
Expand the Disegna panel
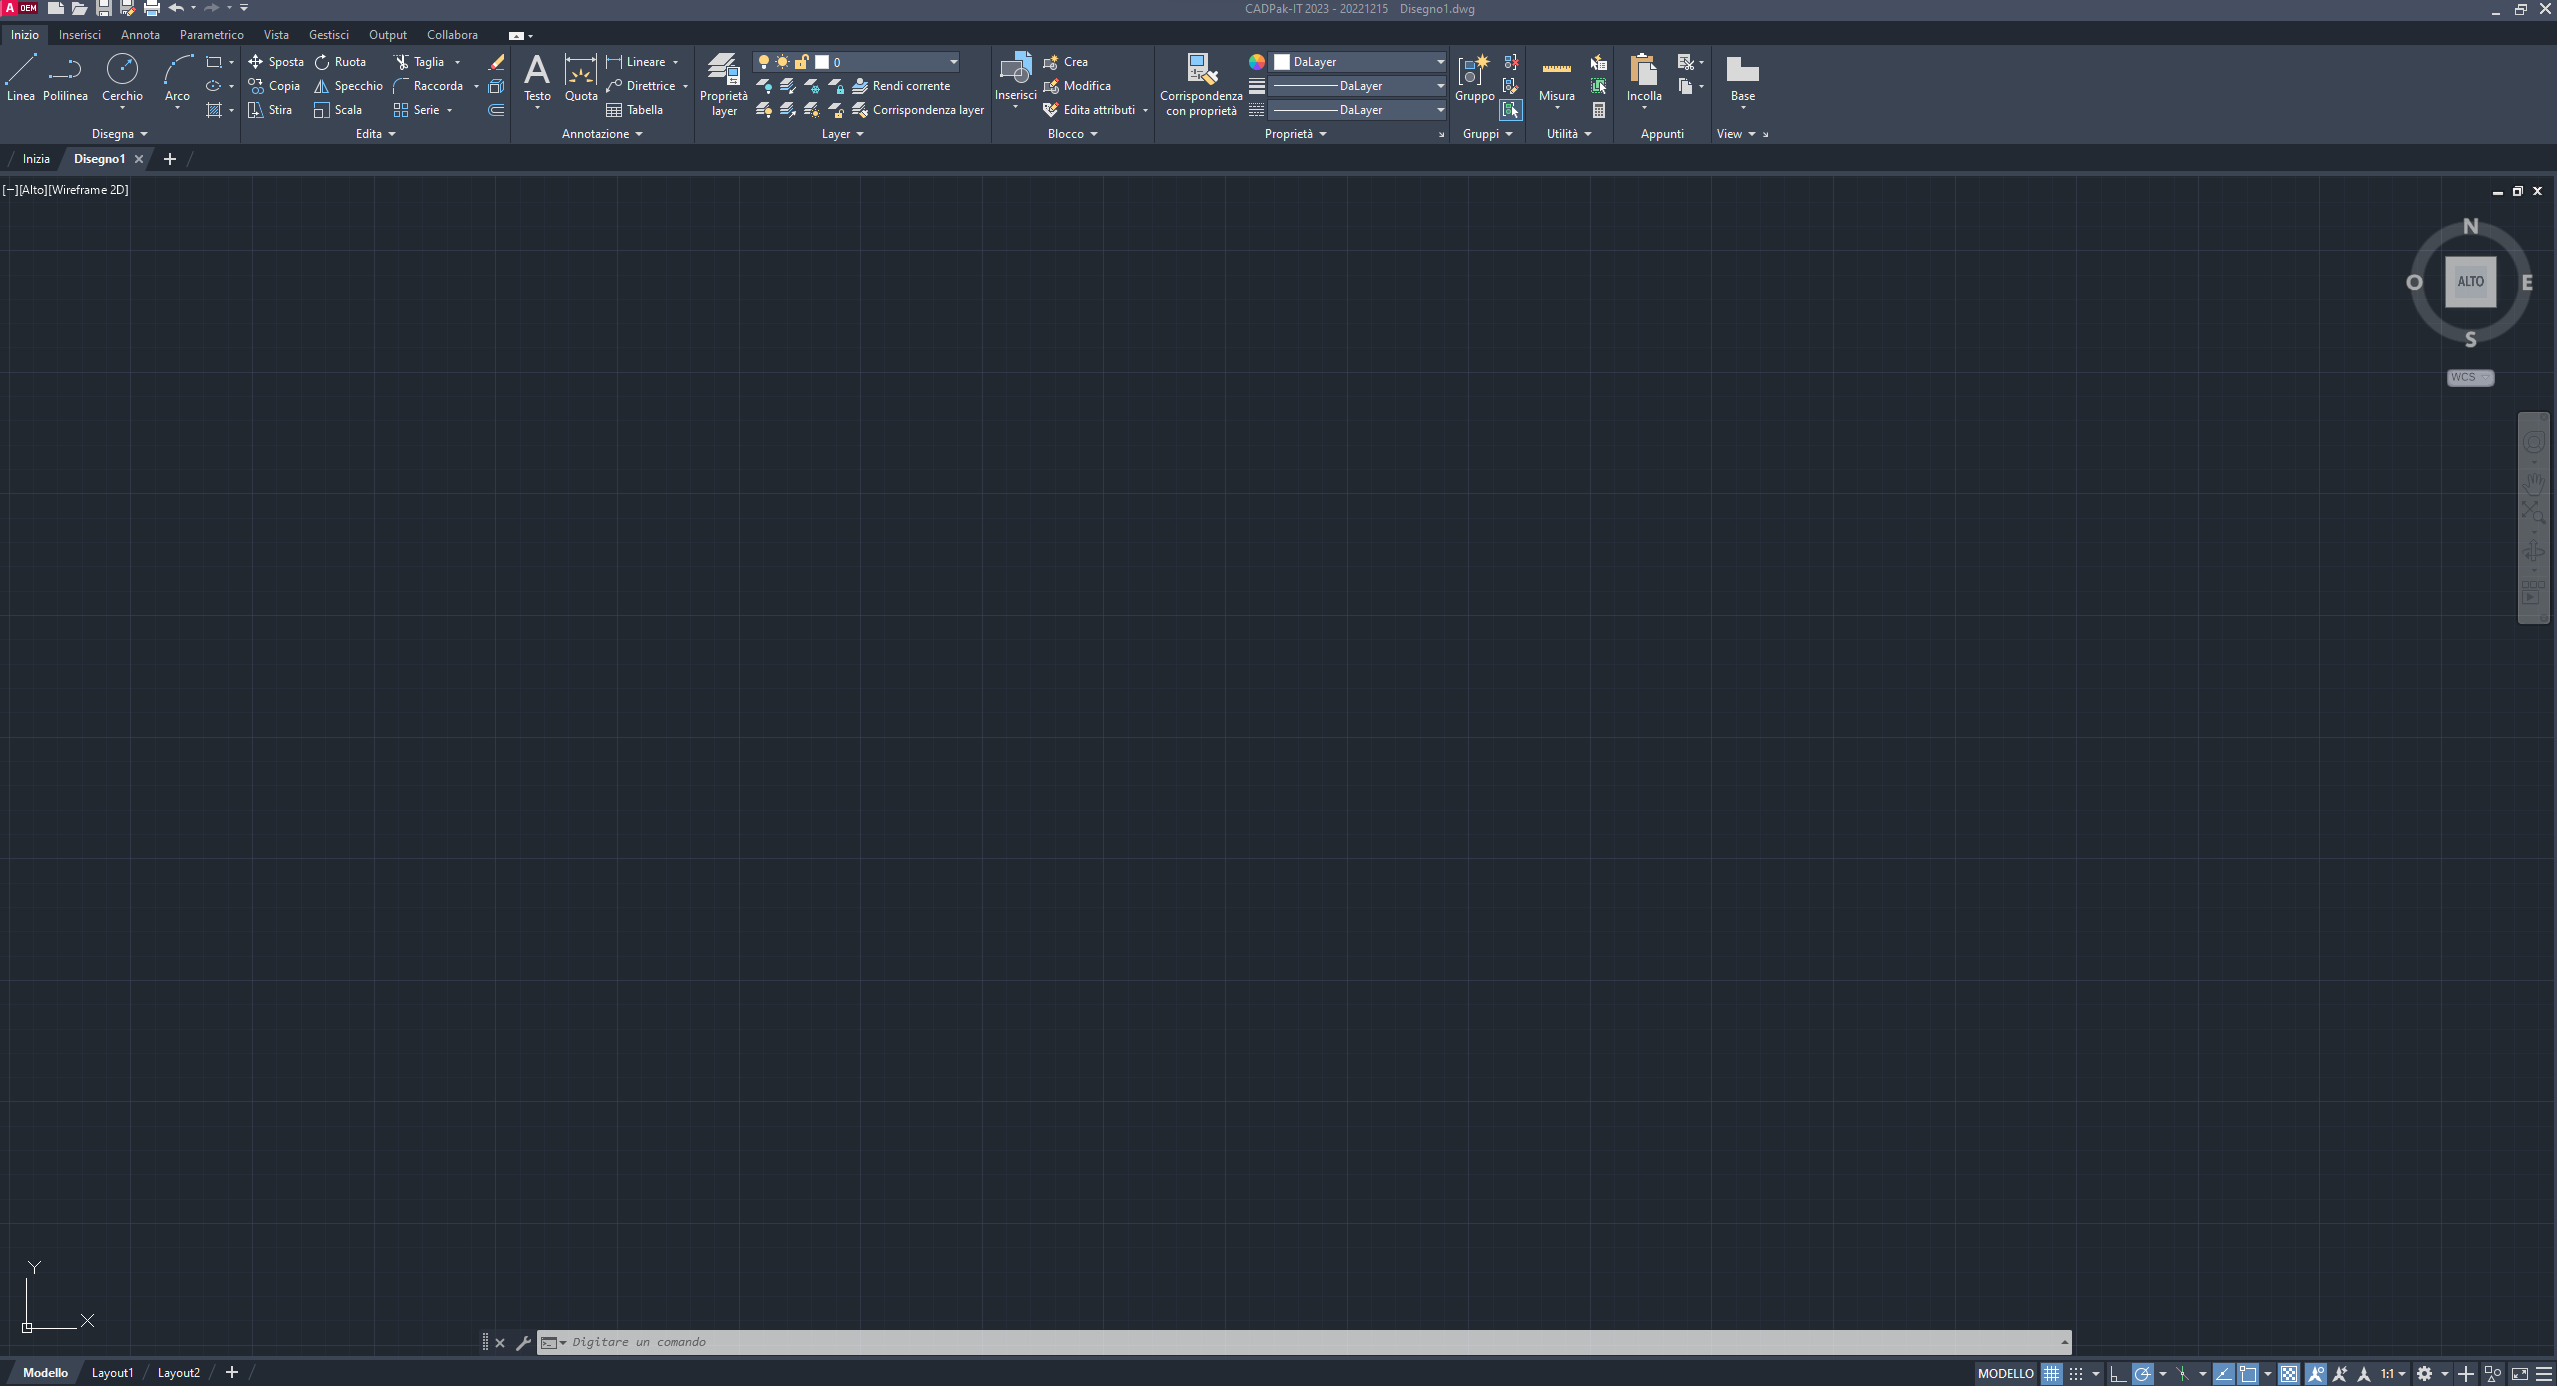(x=119, y=134)
